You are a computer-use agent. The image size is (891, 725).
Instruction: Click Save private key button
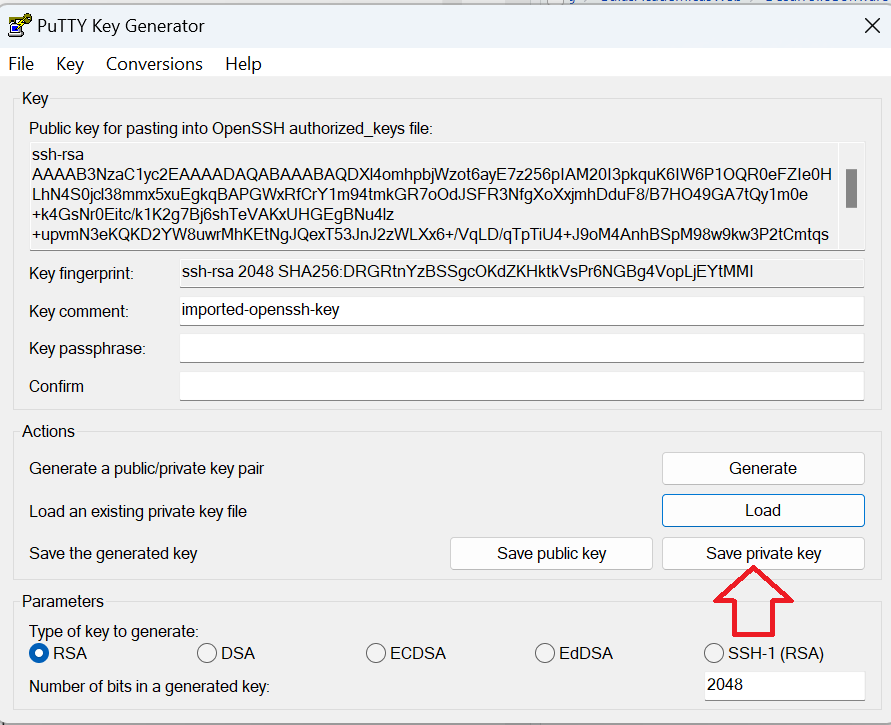point(763,553)
